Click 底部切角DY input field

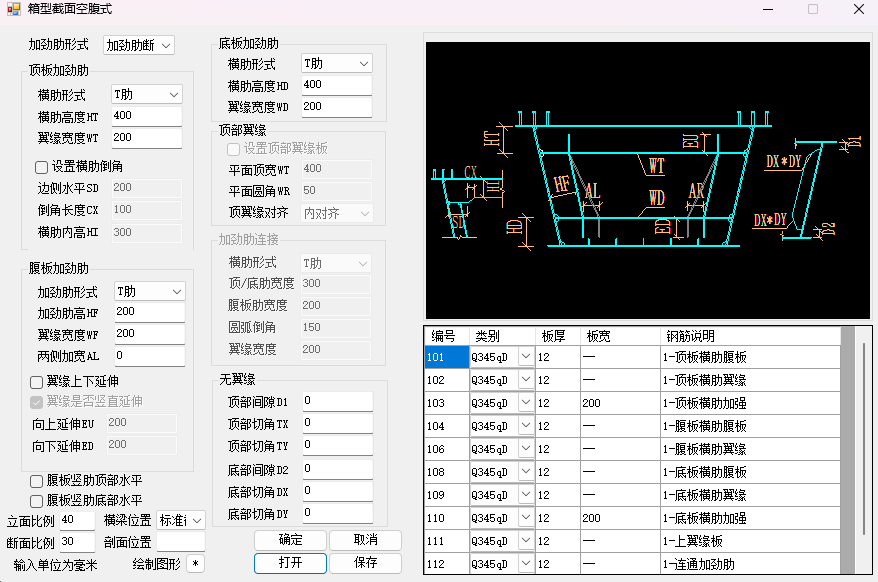(338, 513)
